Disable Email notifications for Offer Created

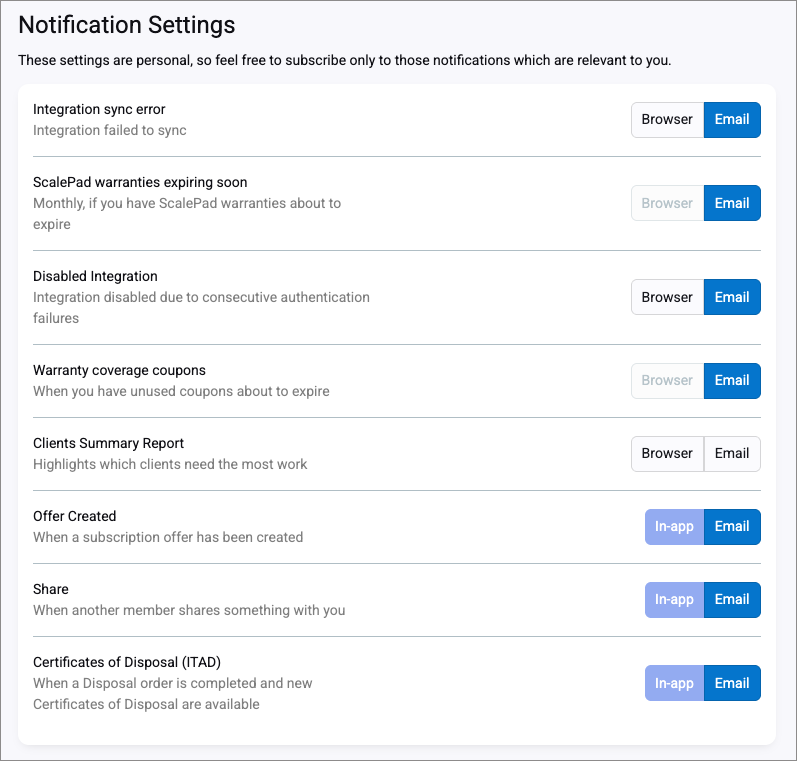pyautogui.click(x=732, y=527)
